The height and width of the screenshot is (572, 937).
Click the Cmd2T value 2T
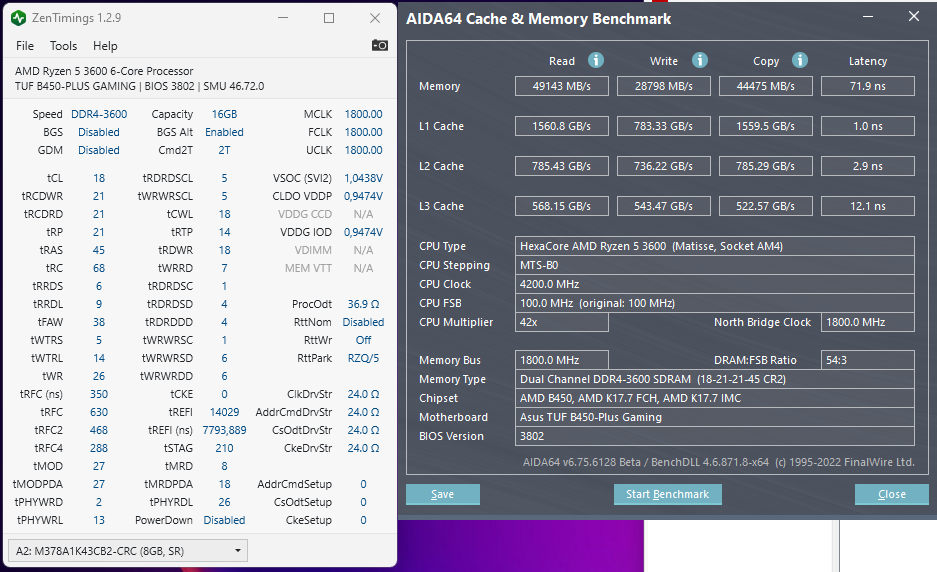click(x=224, y=150)
